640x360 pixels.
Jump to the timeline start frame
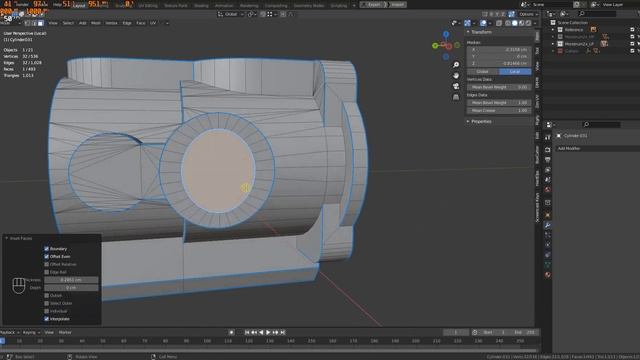[x=247, y=332]
